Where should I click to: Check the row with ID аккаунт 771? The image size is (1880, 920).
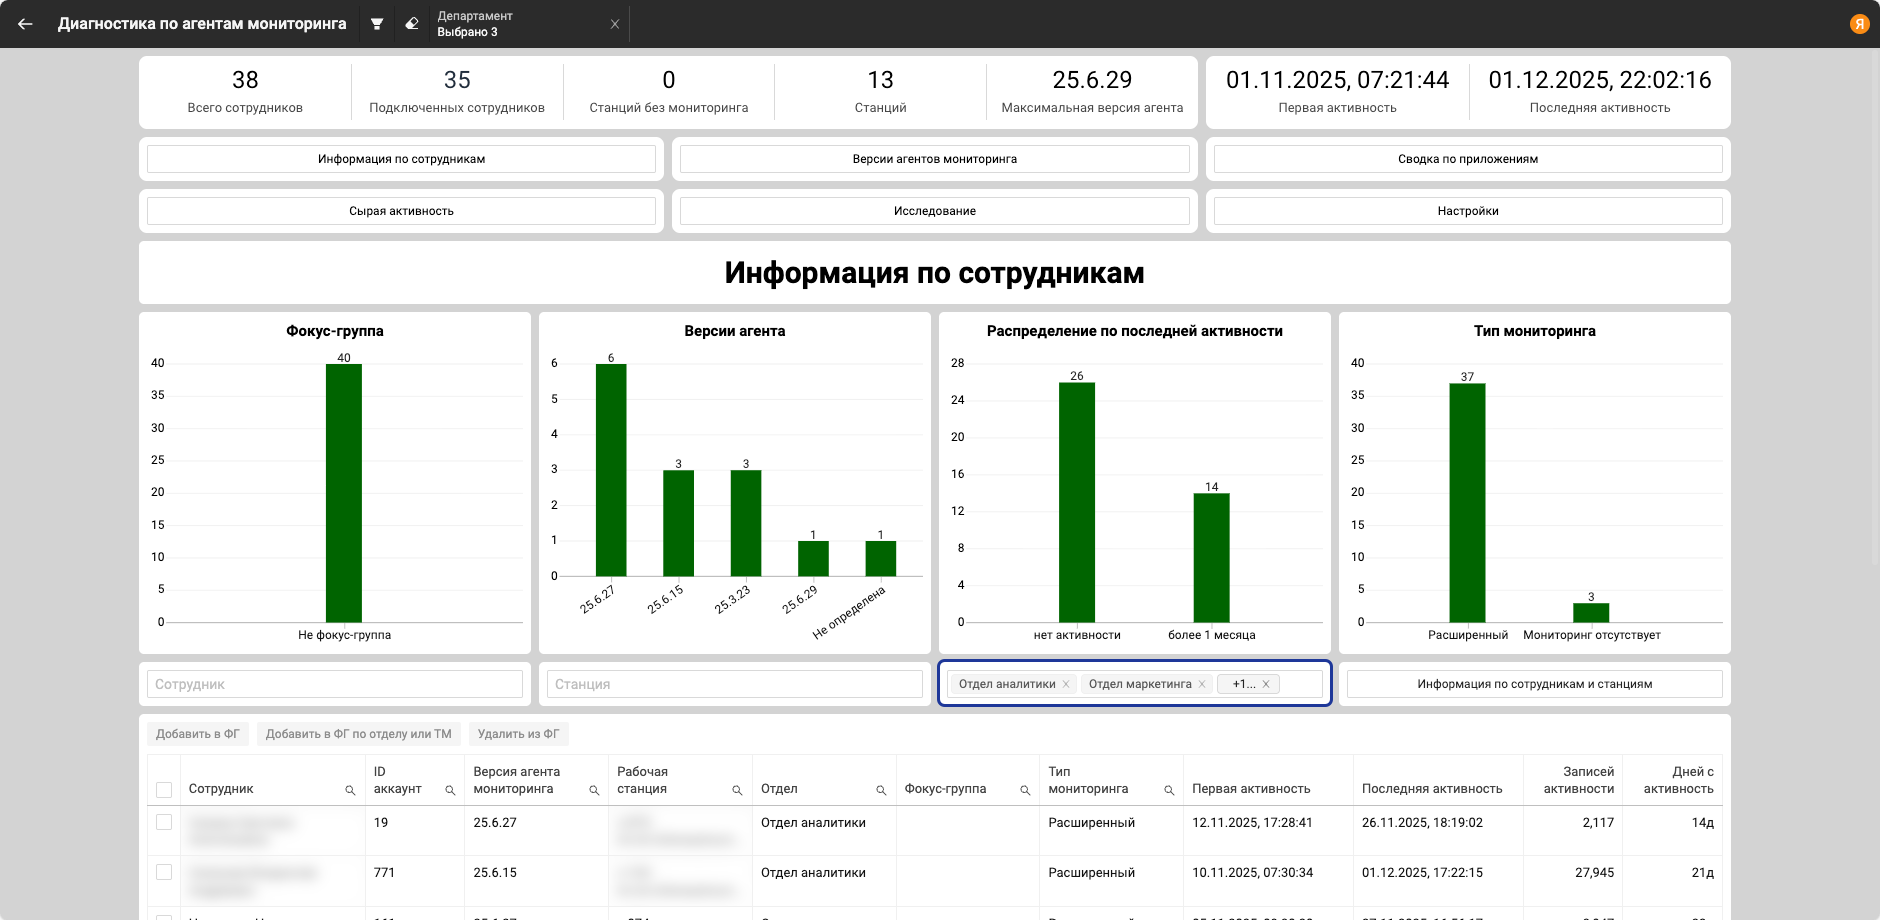click(x=164, y=872)
